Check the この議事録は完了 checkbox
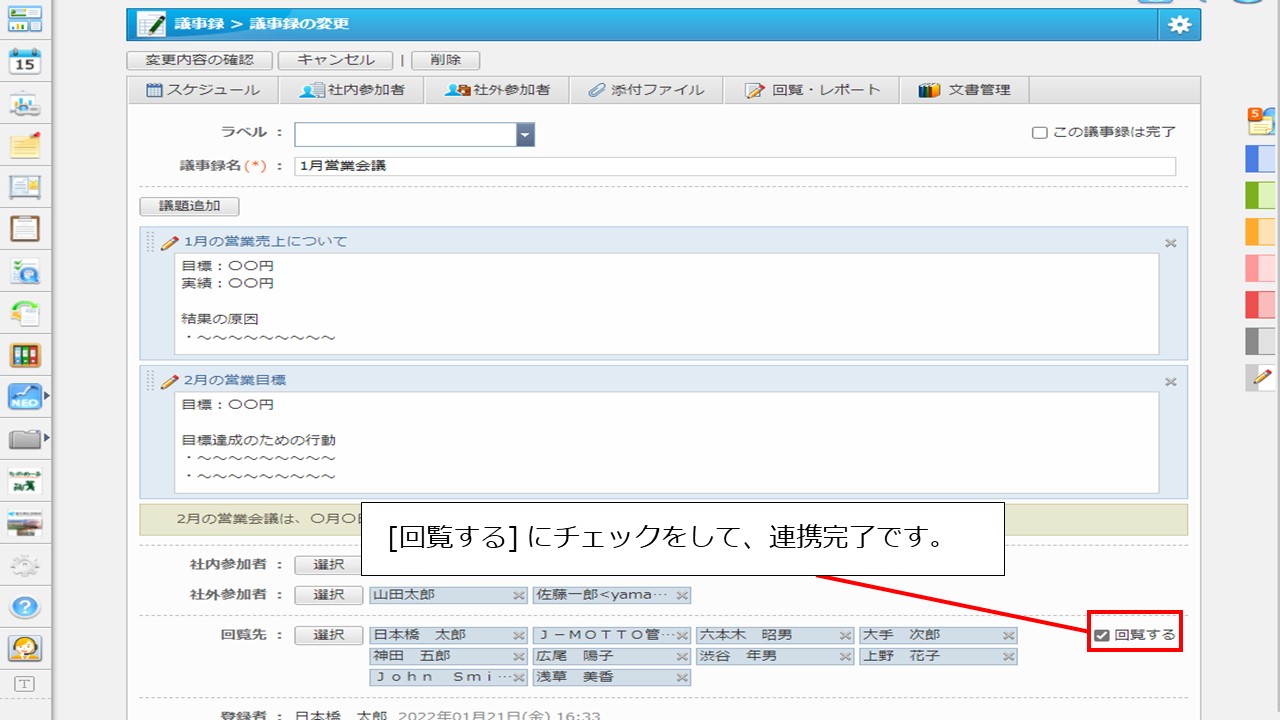1280x720 pixels. pos(1040,133)
